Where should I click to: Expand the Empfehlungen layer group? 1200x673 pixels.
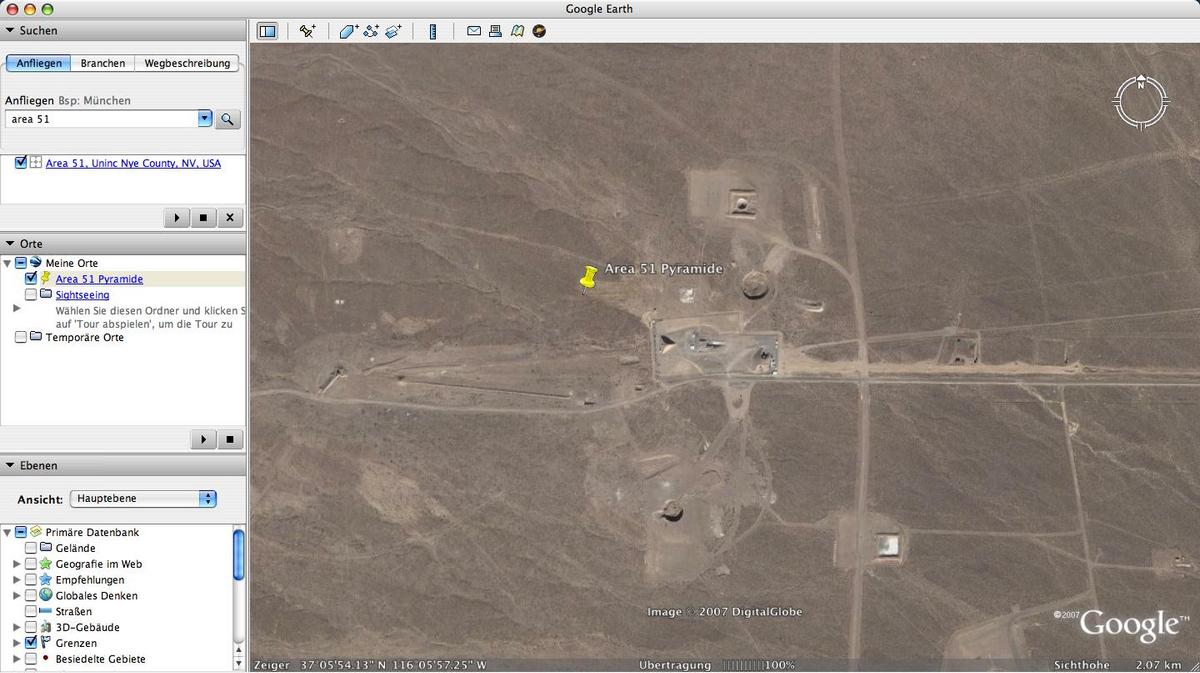[x=17, y=580]
